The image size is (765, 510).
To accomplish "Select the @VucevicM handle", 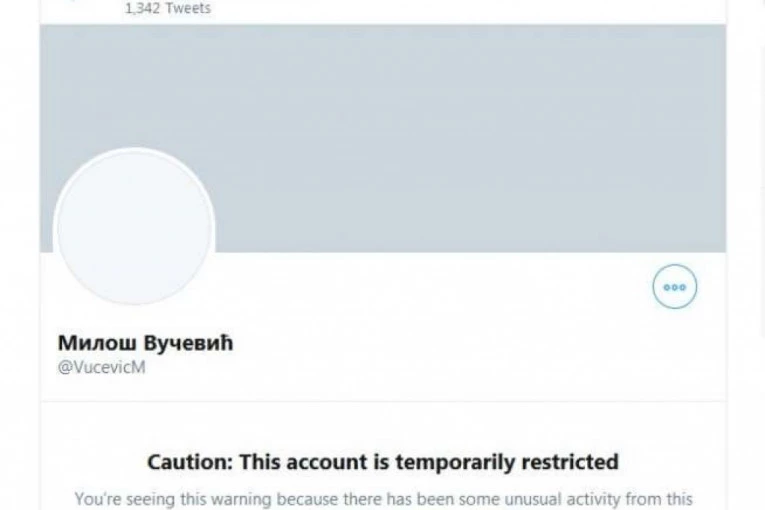I will tap(102, 368).
